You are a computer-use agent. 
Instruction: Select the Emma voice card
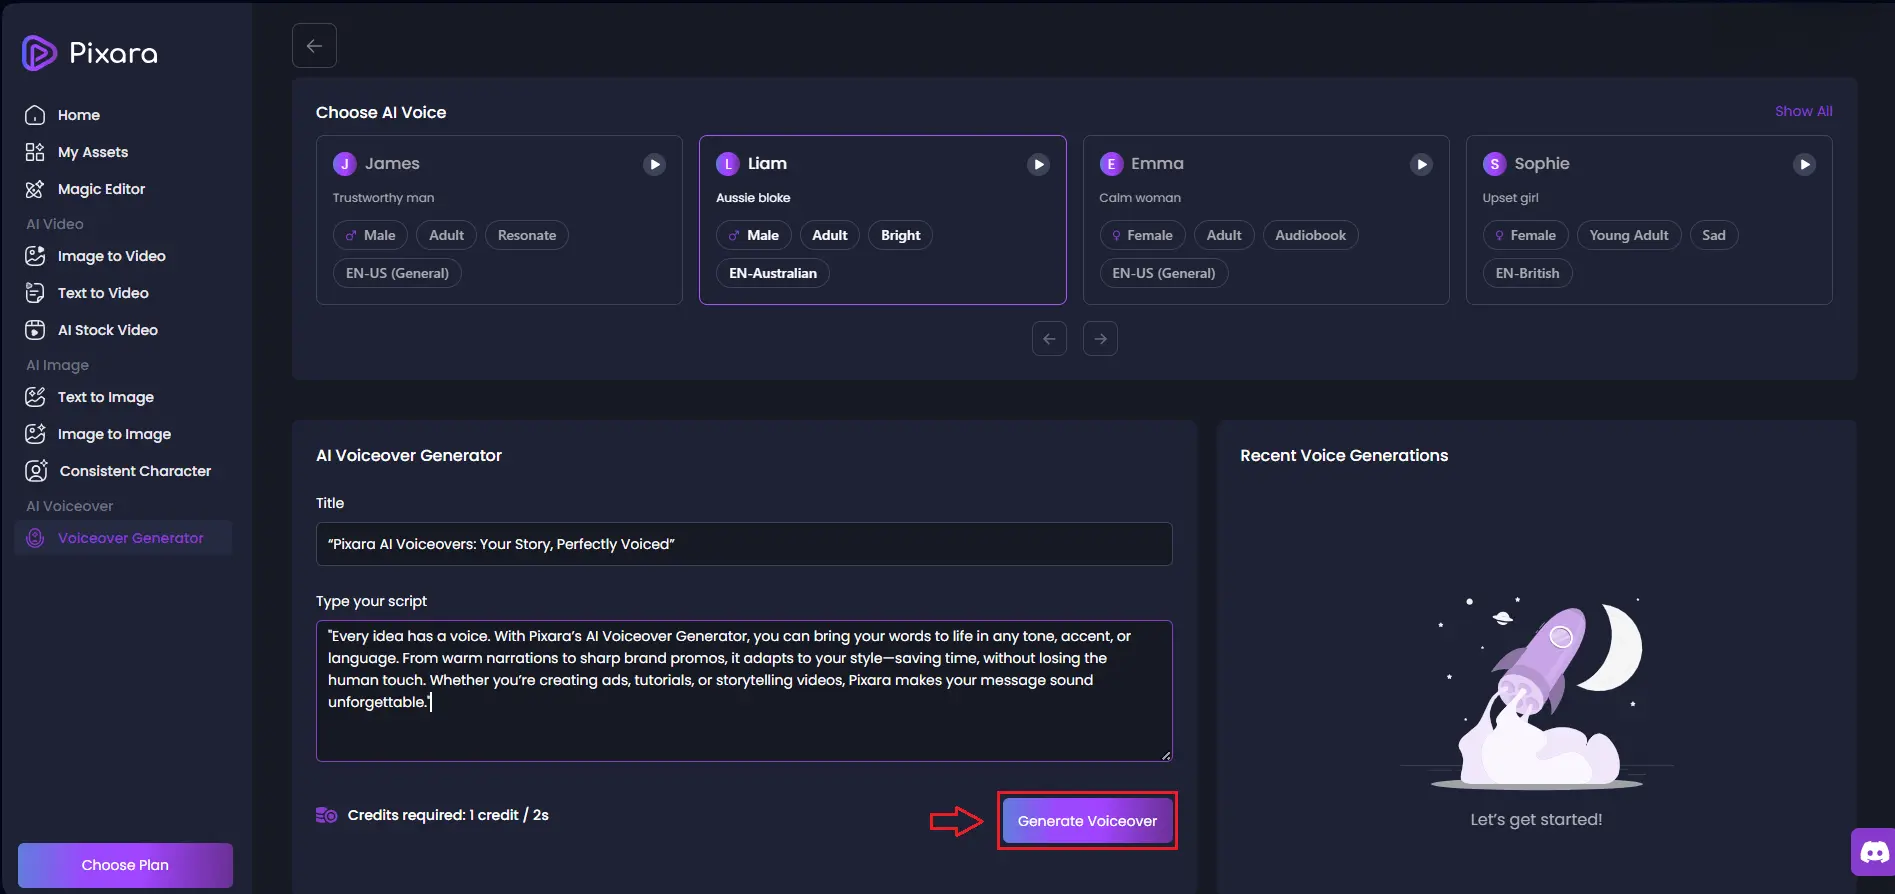click(1266, 220)
